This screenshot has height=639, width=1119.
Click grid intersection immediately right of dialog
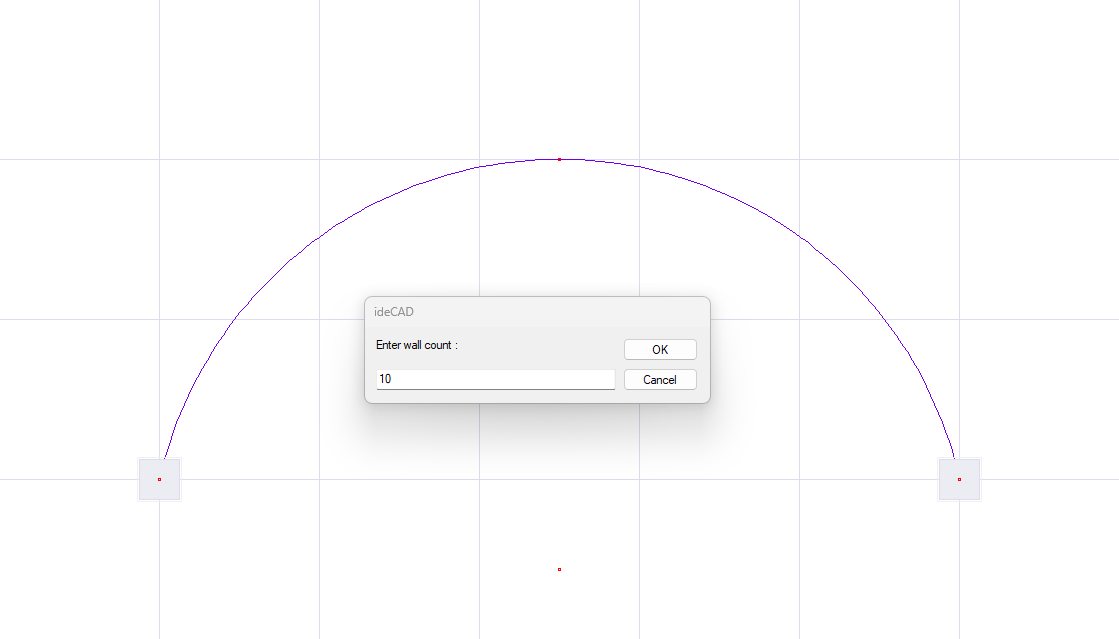coord(799,319)
